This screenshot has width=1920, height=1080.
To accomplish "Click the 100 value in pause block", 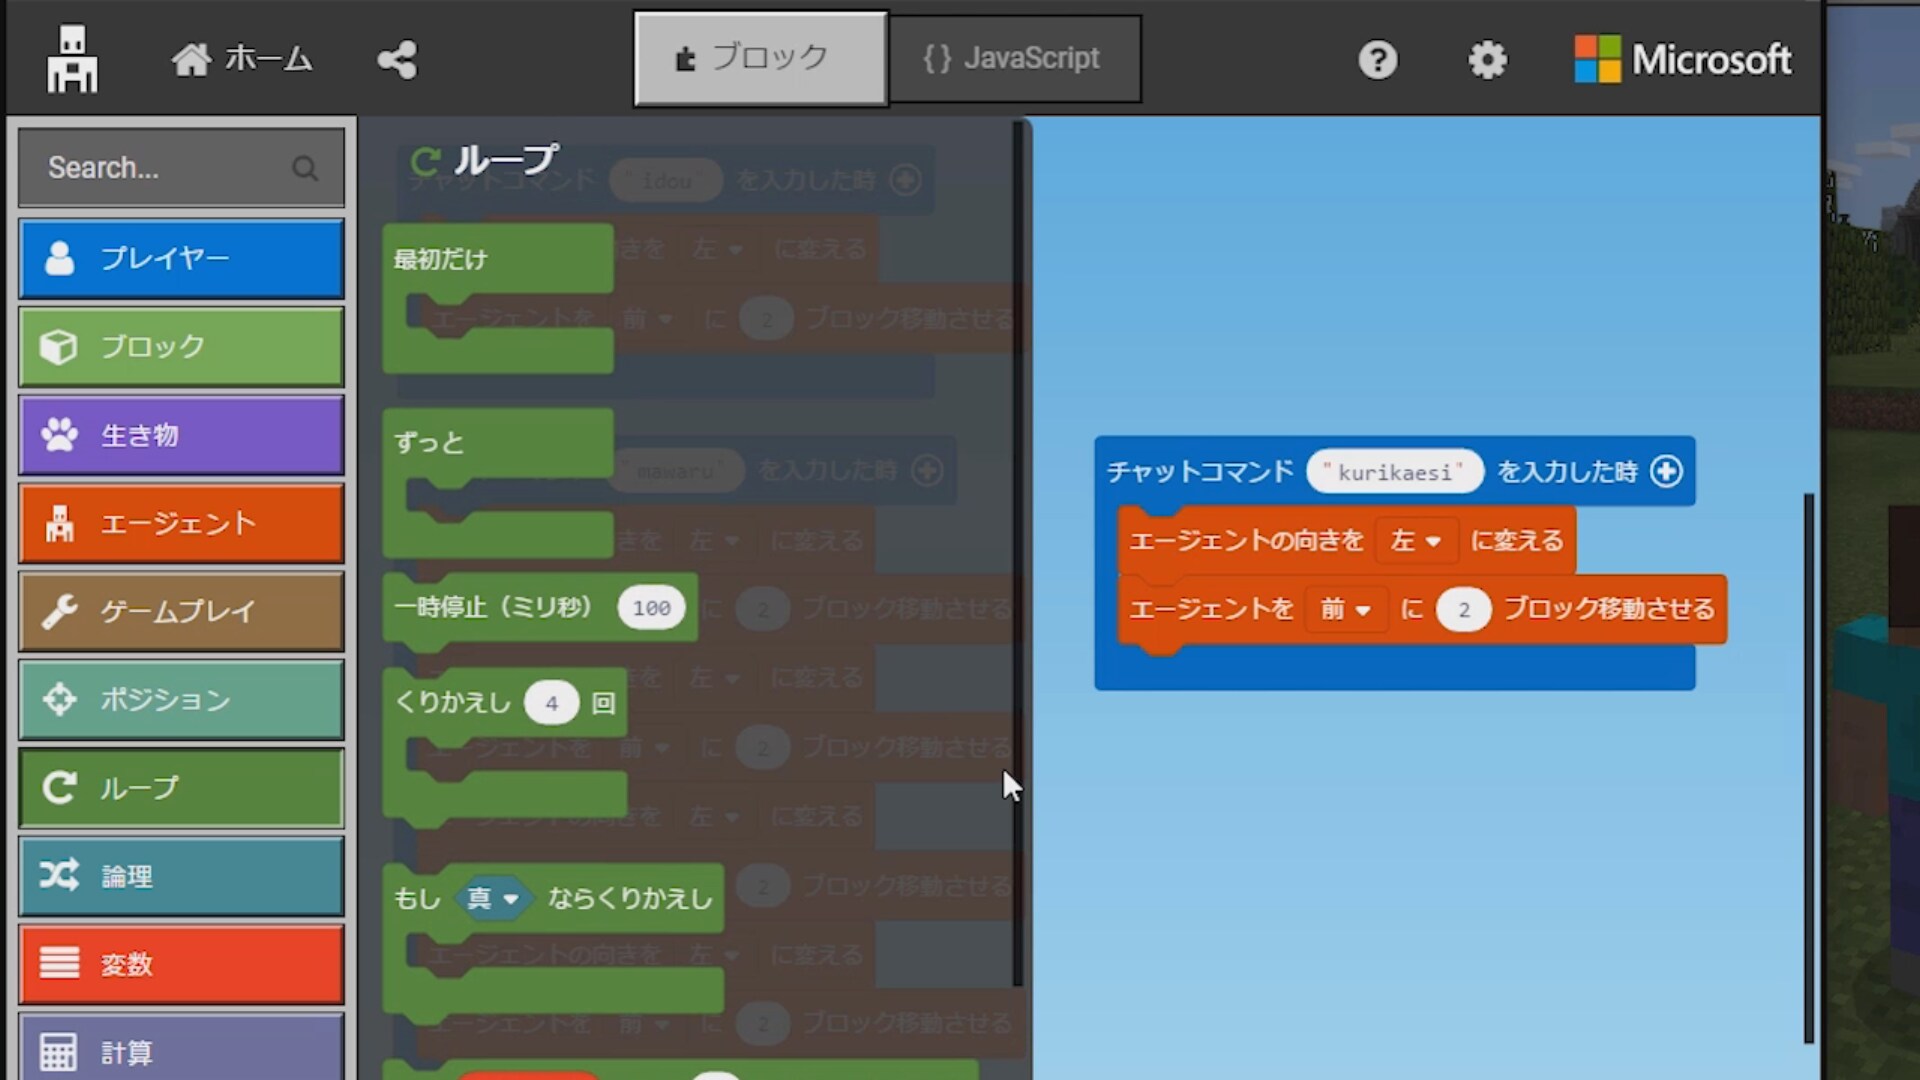I will click(651, 608).
